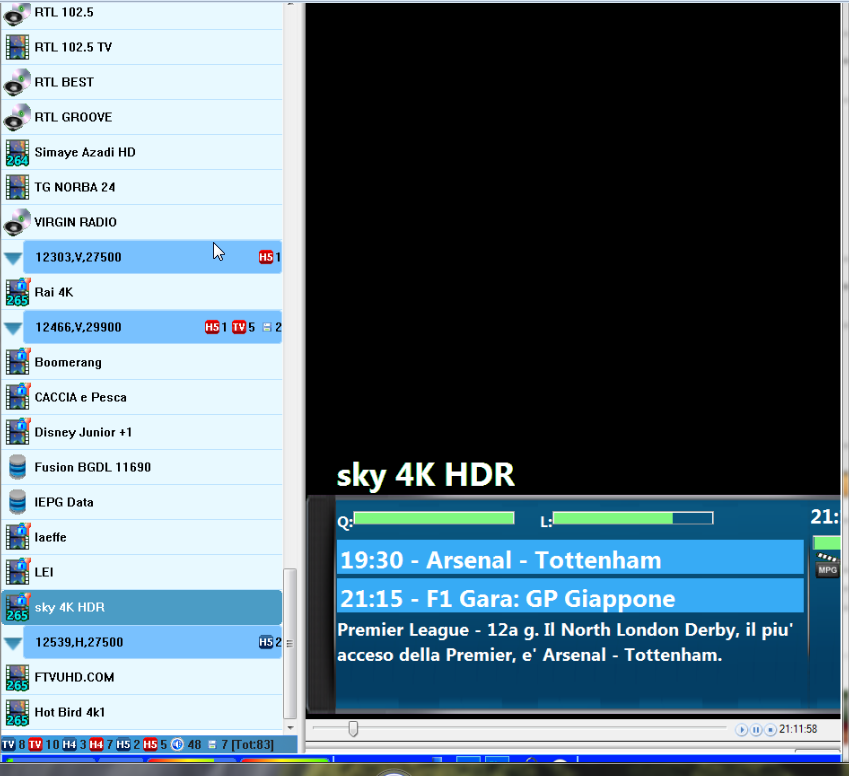Click the data service icon for Fusion BGDL 11690

pos(17,467)
